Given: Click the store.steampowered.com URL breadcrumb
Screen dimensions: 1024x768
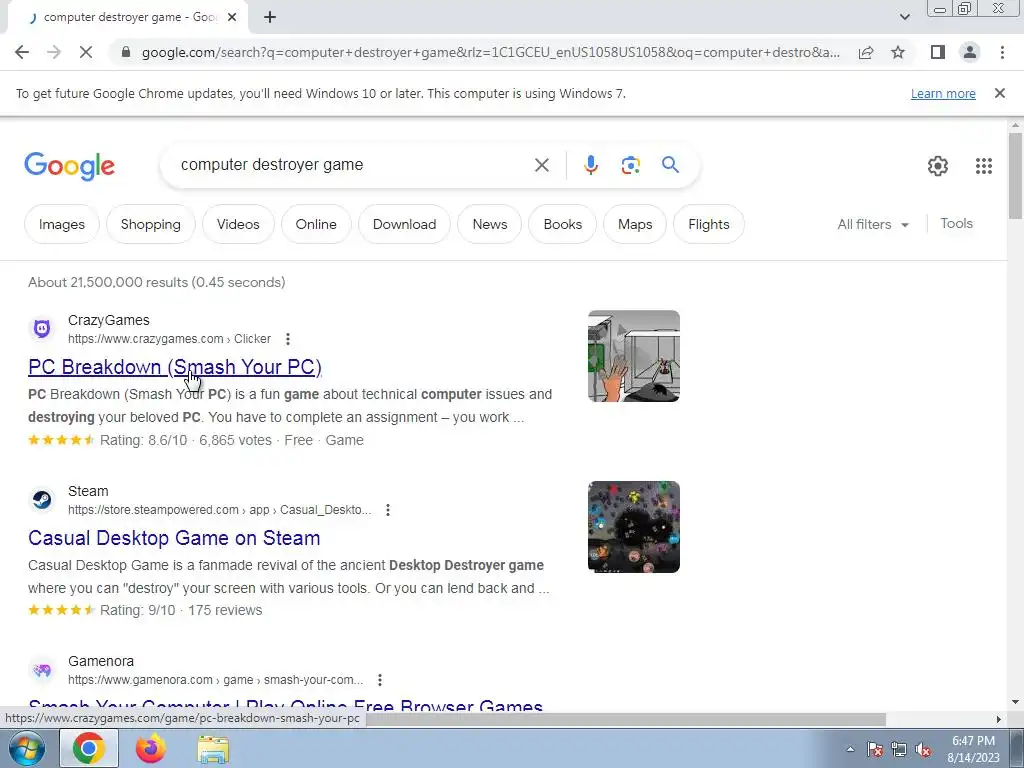Looking at the screenshot, I should click(x=219, y=510).
